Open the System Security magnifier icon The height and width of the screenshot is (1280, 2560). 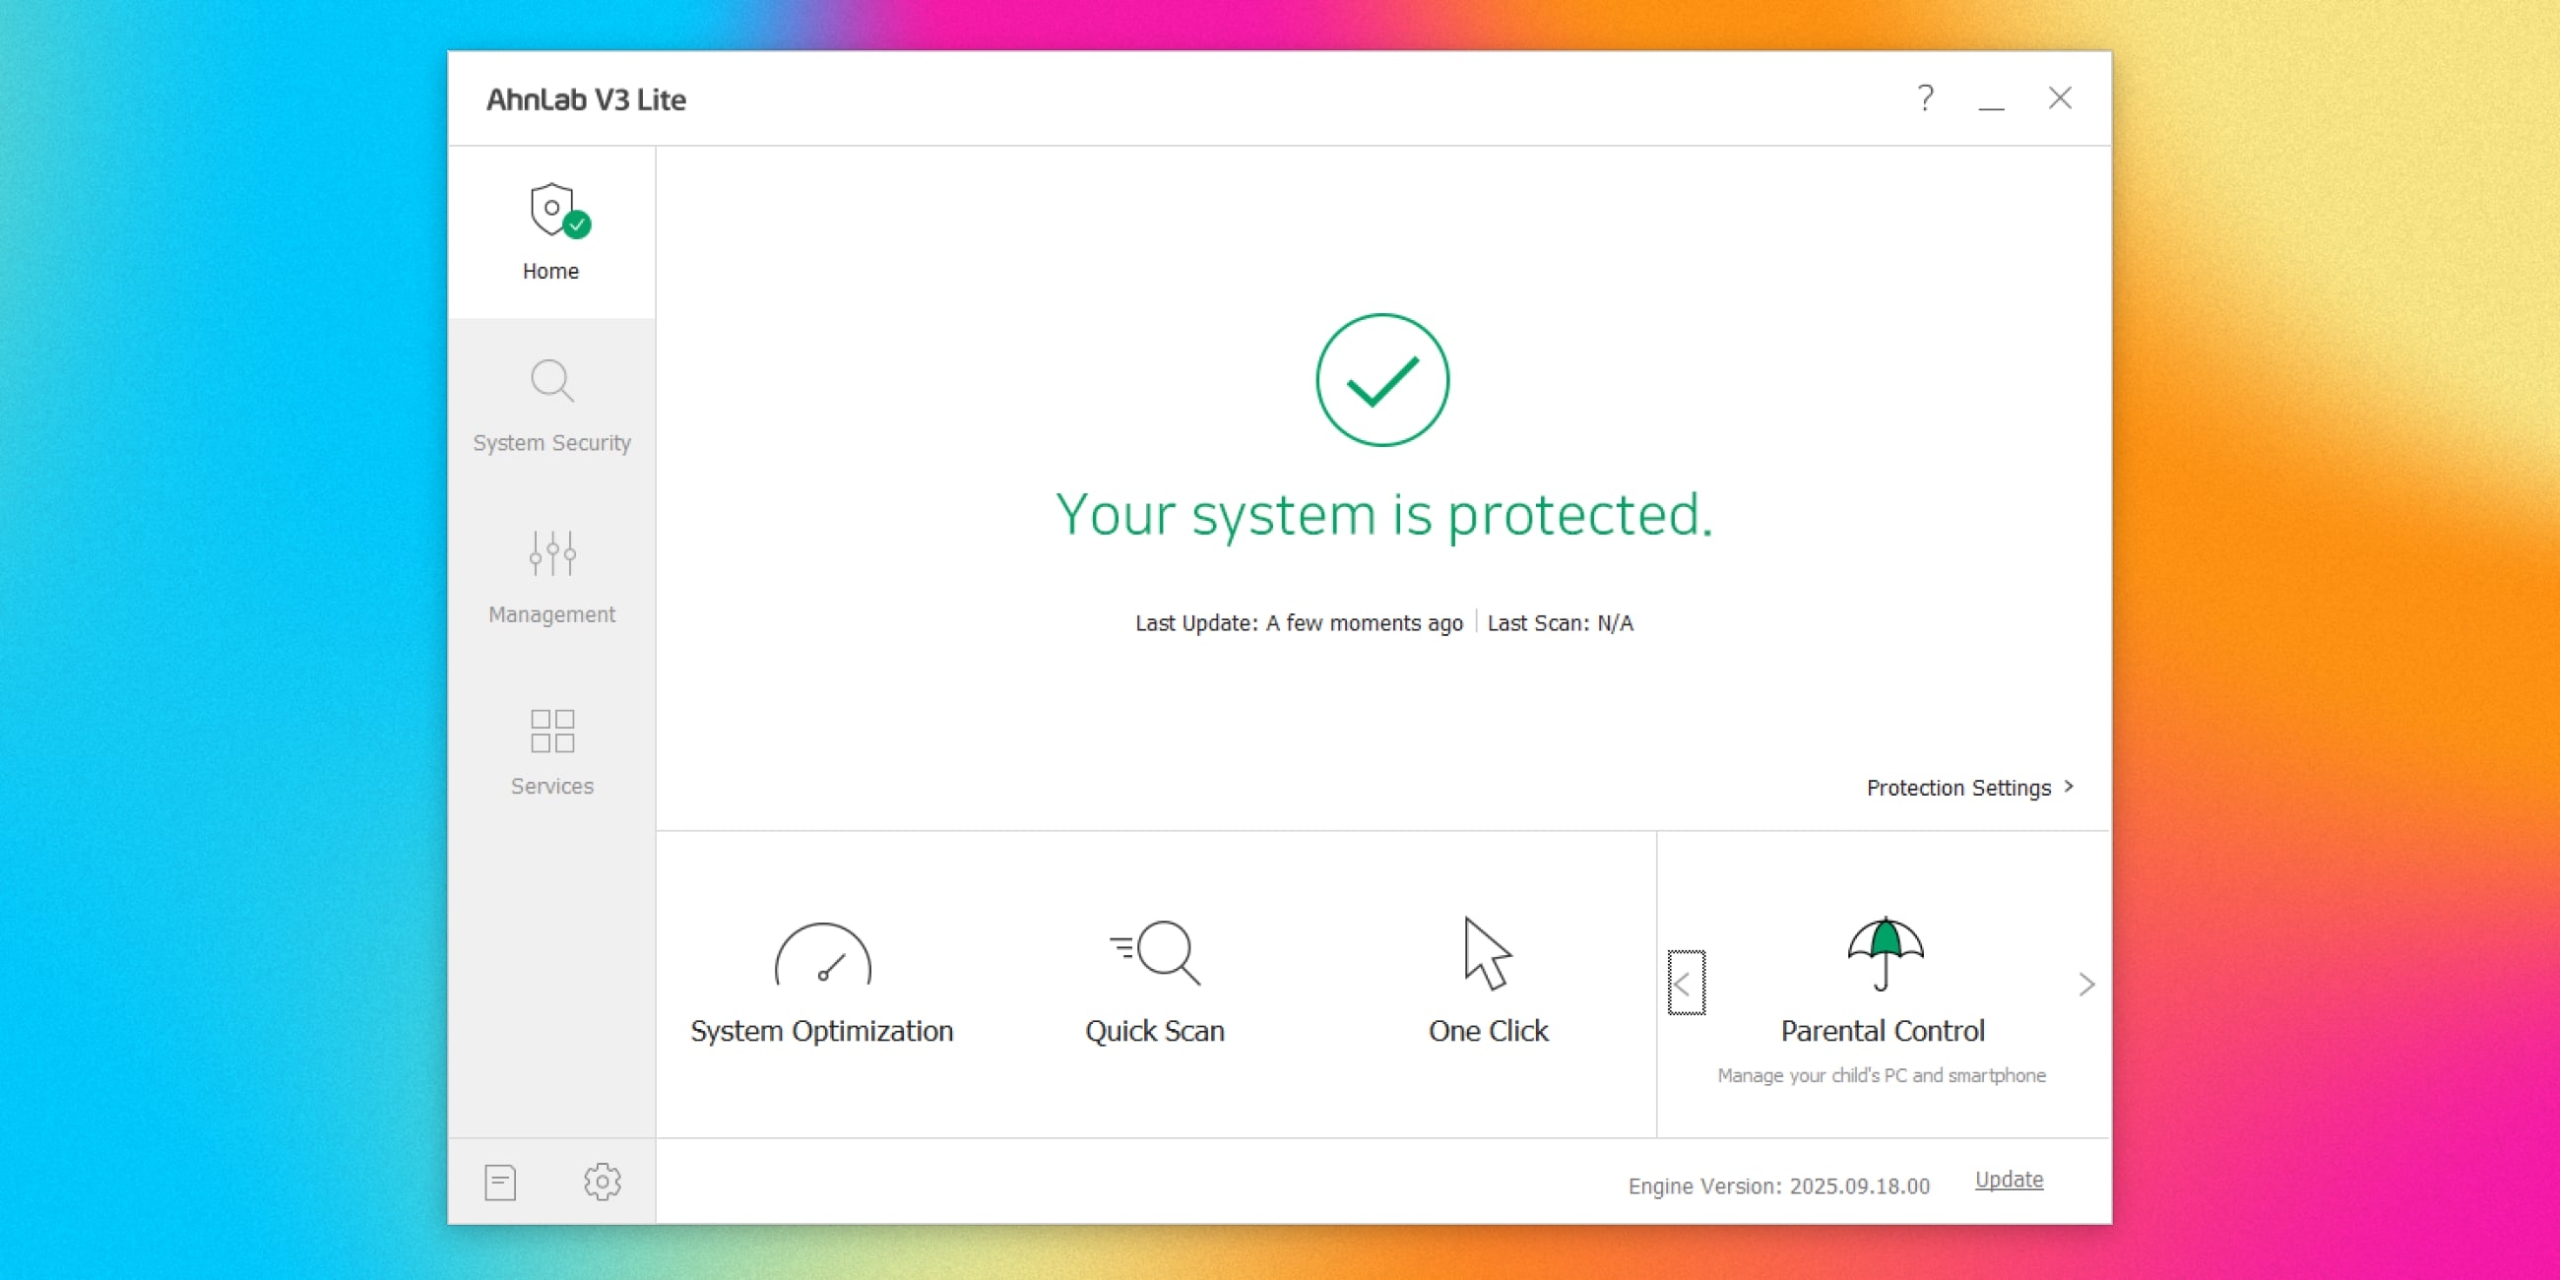click(x=551, y=381)
